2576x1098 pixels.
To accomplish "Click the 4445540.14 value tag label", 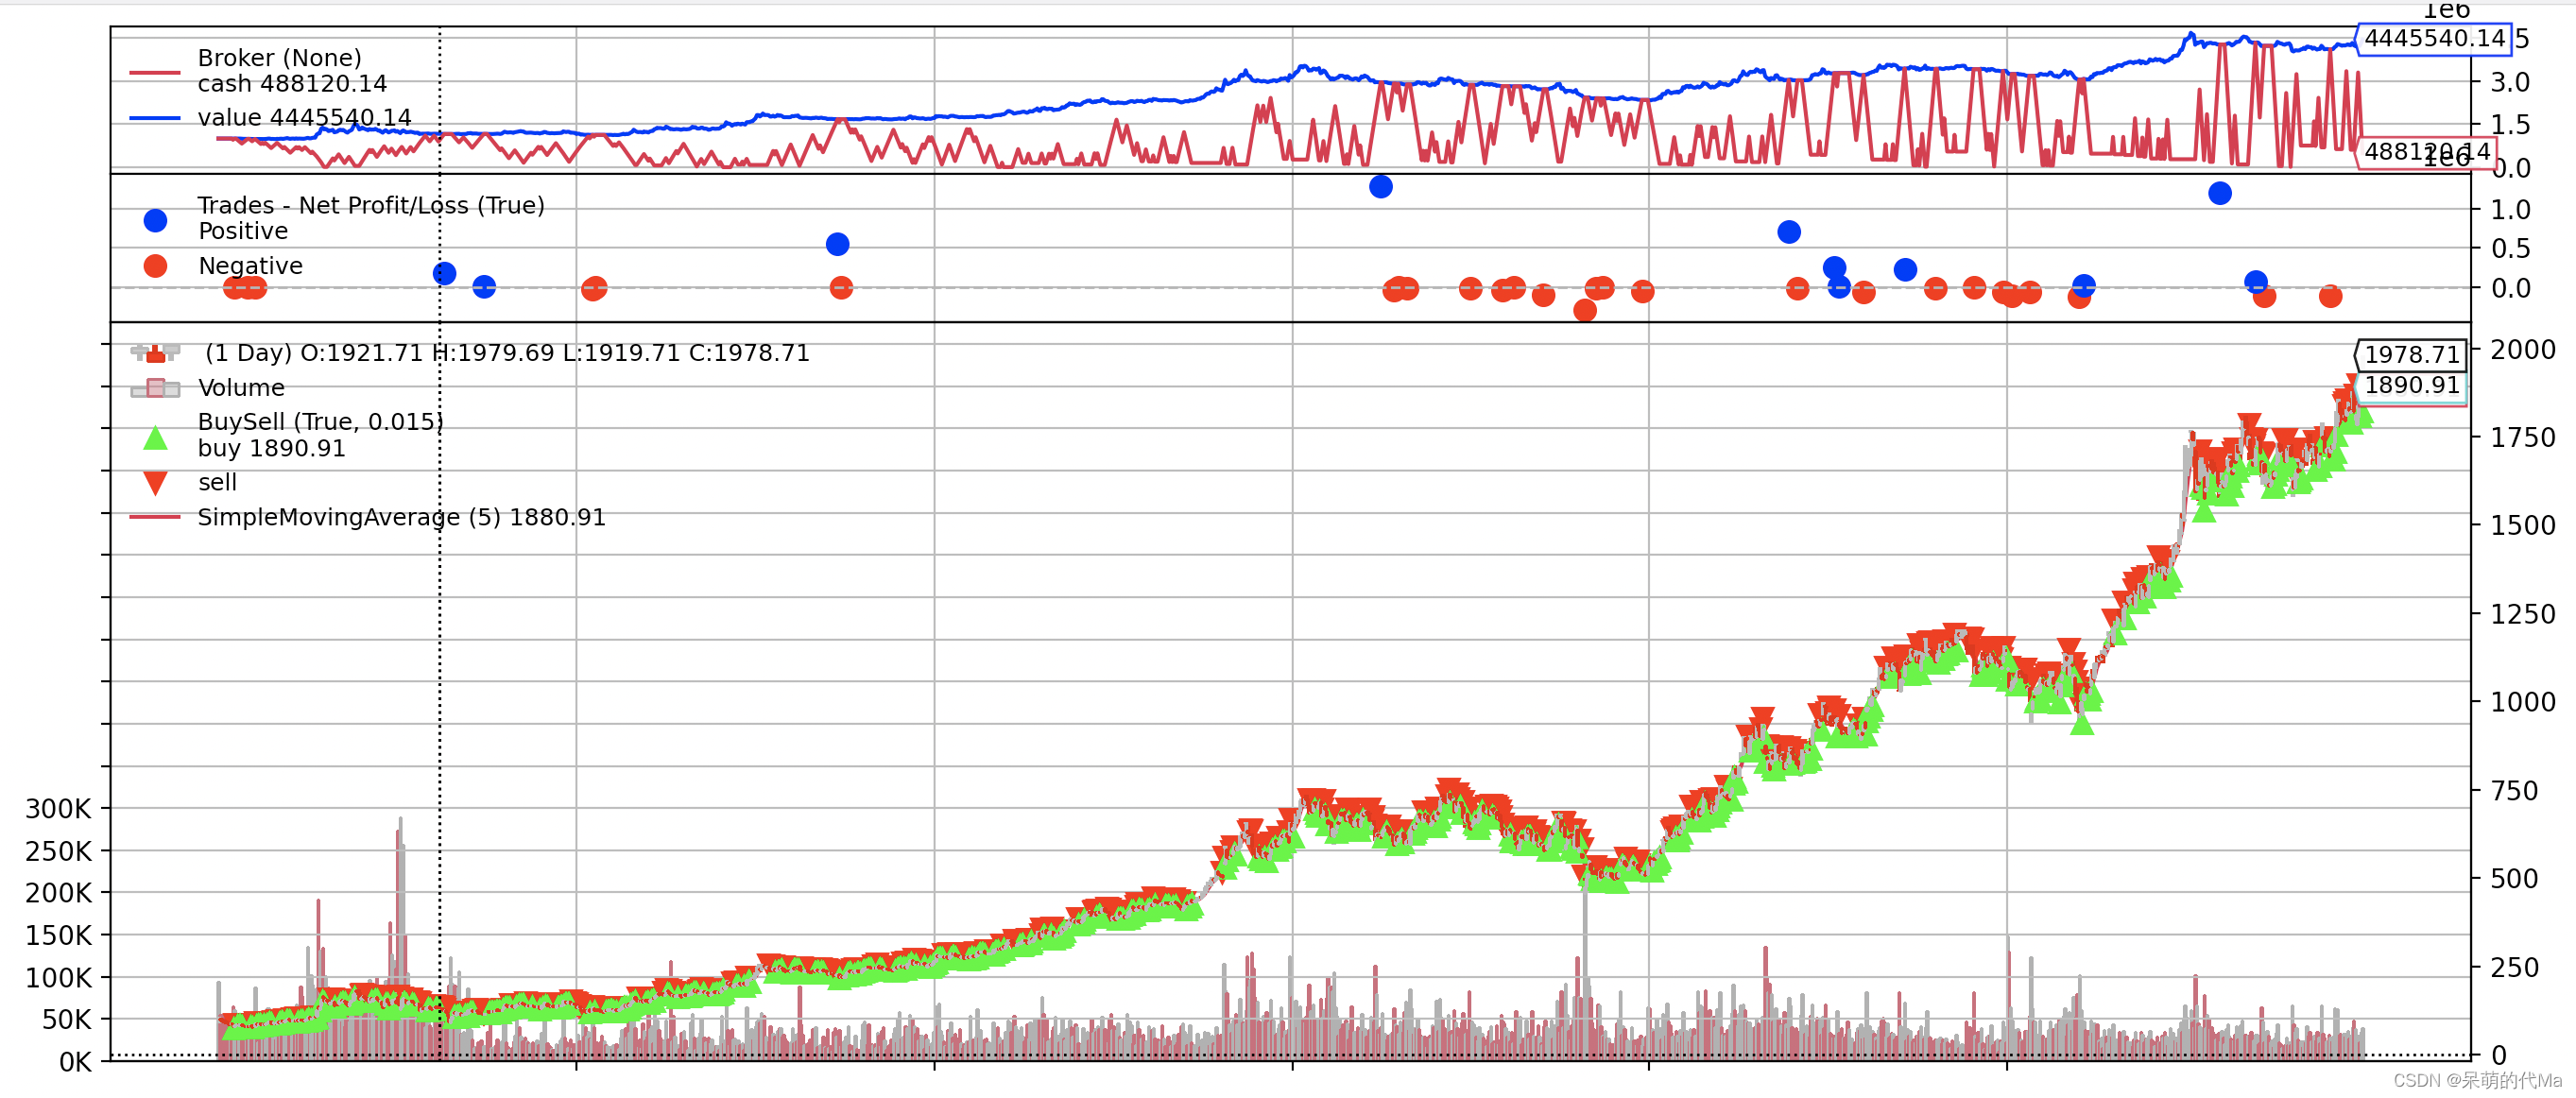I will click(2433, 39).
